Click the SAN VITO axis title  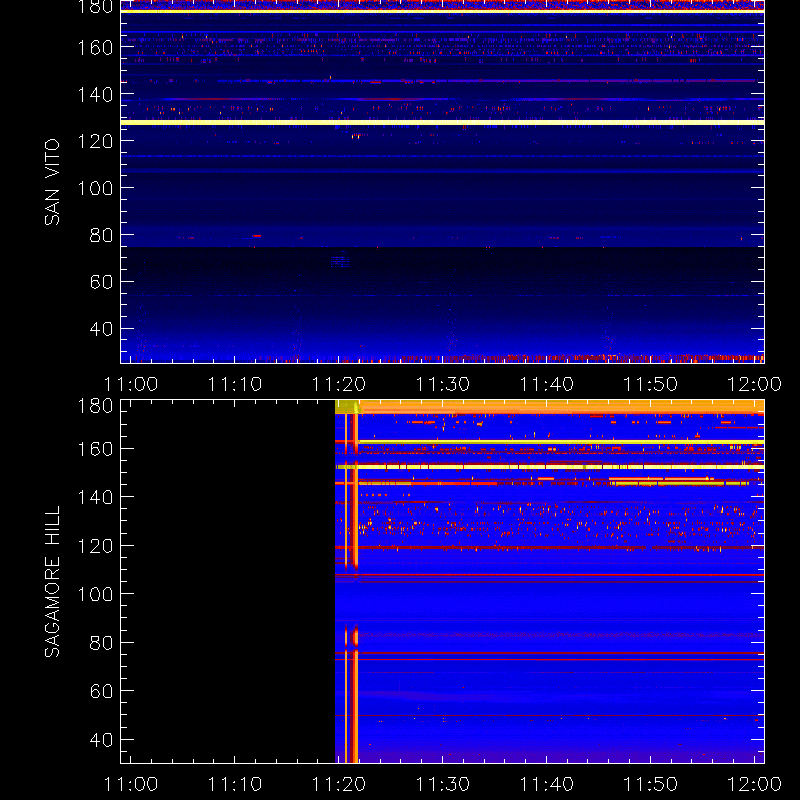coord(52,182)
